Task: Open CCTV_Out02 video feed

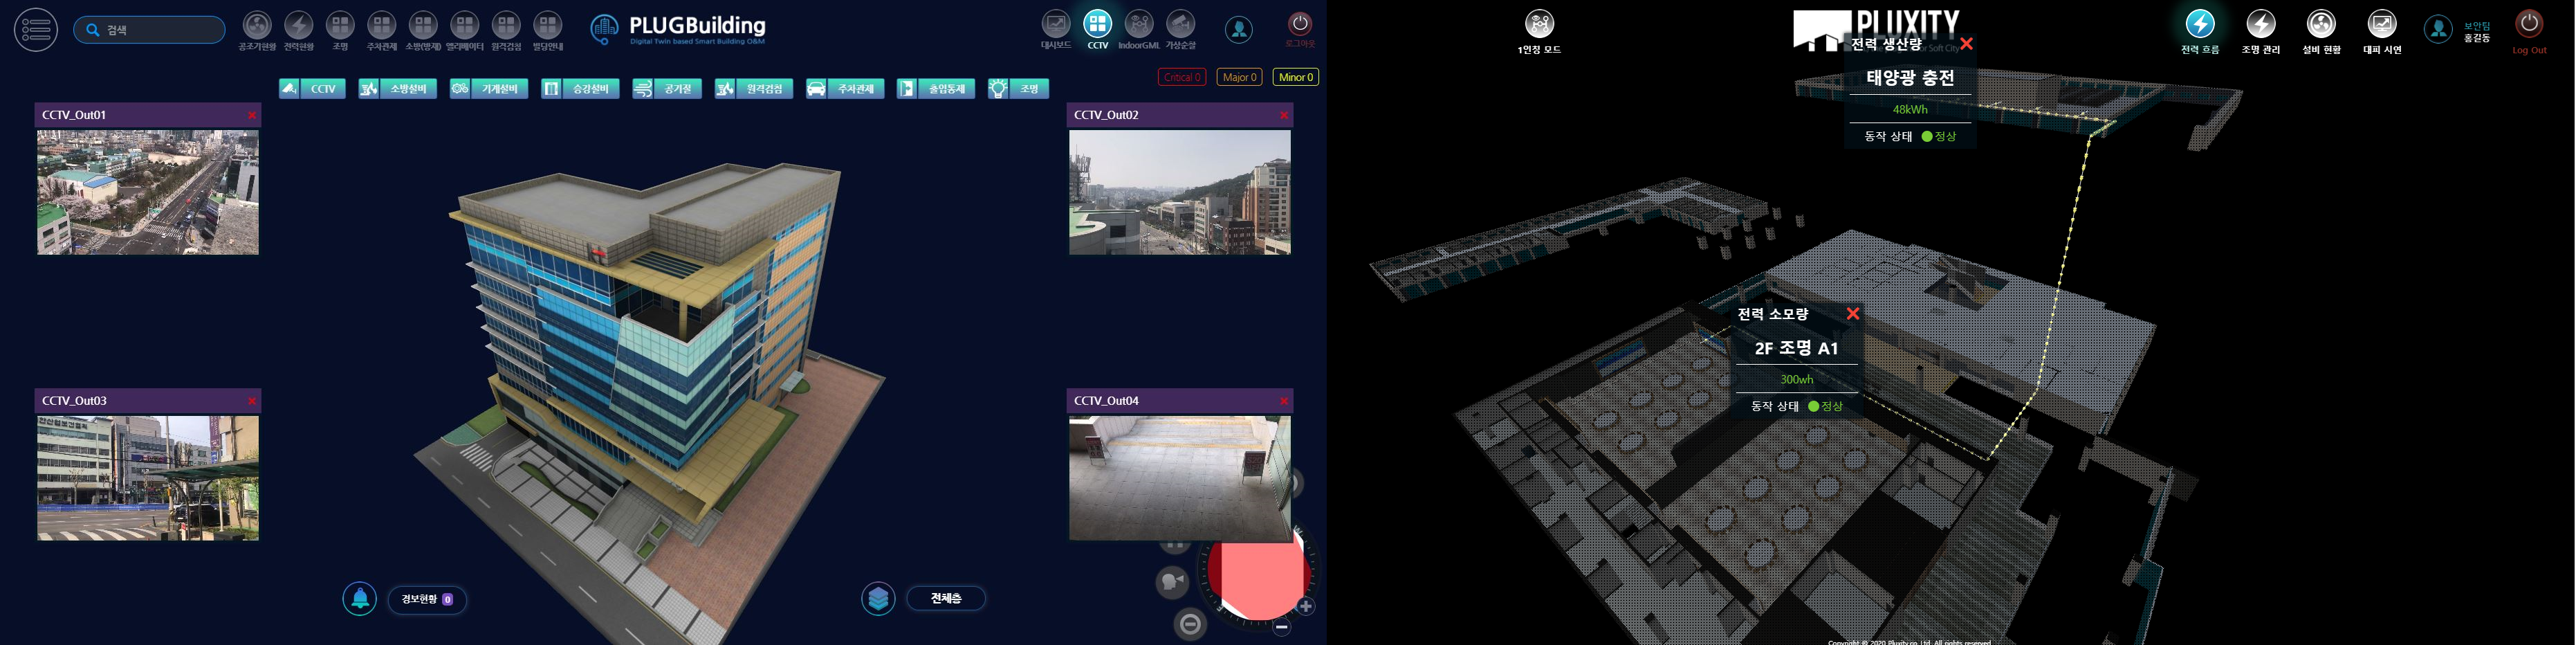Action: click(x=1180, y=192)
